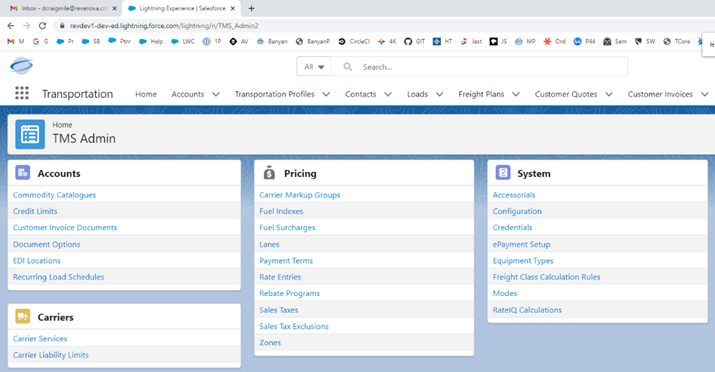715x372 pixels.
Task: Open the 'LWC' bookmark
Action: pos(183,41)
